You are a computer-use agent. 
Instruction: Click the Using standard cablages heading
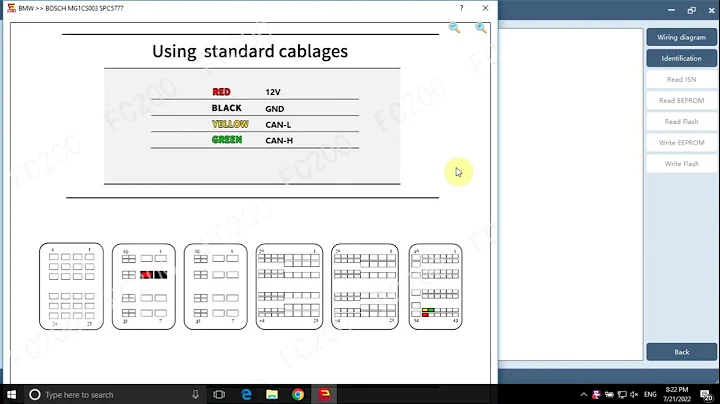[x=250, y=51]
